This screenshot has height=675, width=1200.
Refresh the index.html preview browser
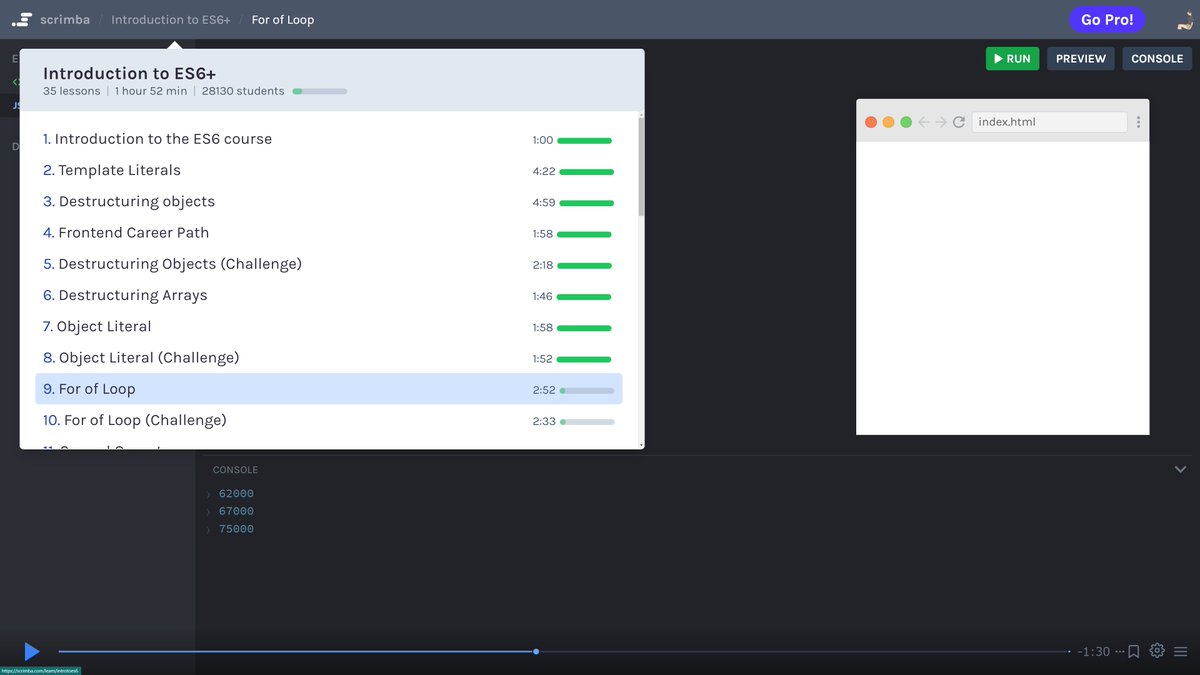tap(958, 121)
